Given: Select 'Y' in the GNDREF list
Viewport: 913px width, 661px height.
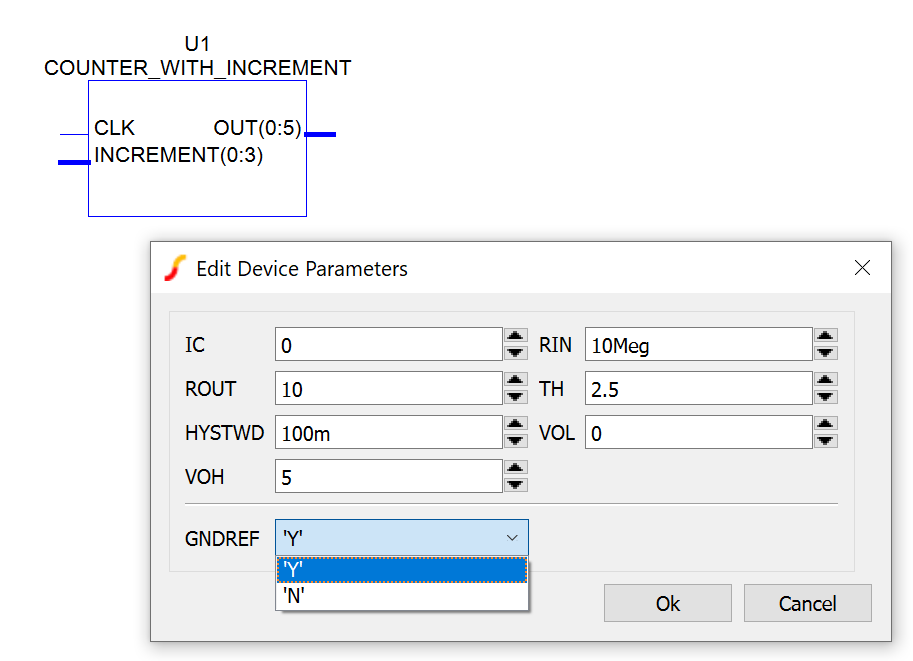Looking at the screenshot, I should click(x=401, y=570).
